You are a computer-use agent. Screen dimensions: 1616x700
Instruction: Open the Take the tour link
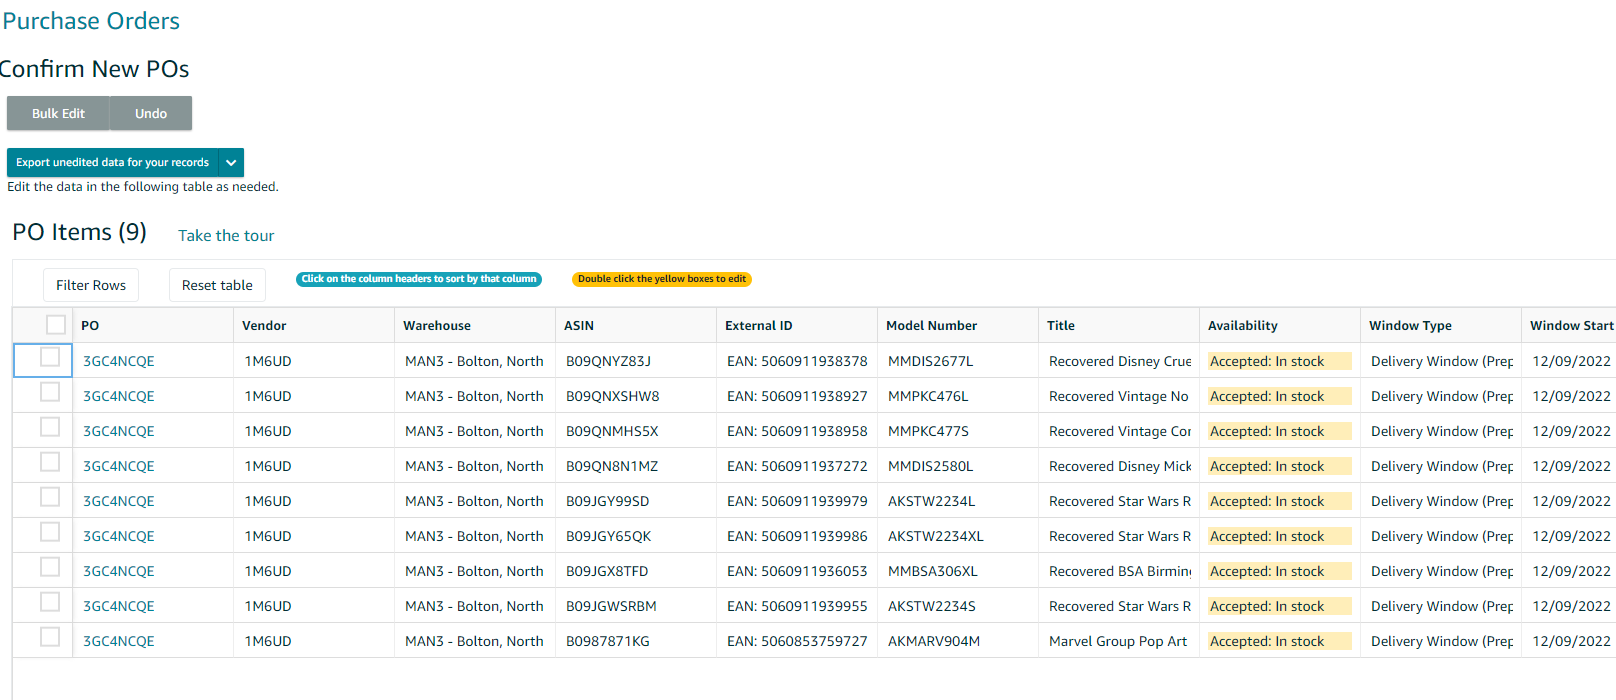pos(226,235)
